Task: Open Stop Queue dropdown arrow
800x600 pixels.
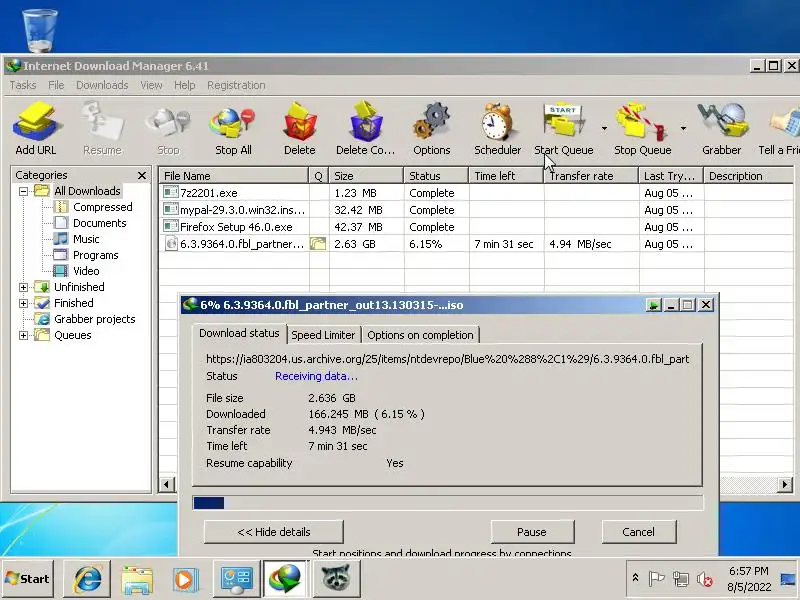Action: click(683, 128)
